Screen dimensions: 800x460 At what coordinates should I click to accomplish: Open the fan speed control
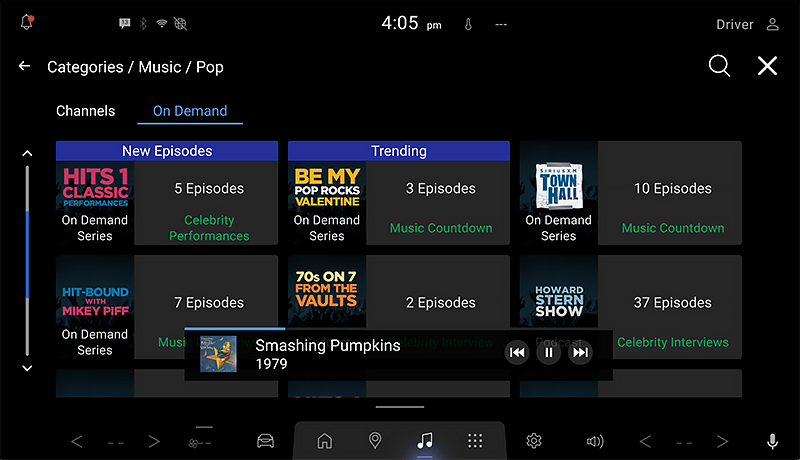click(200, 442)
